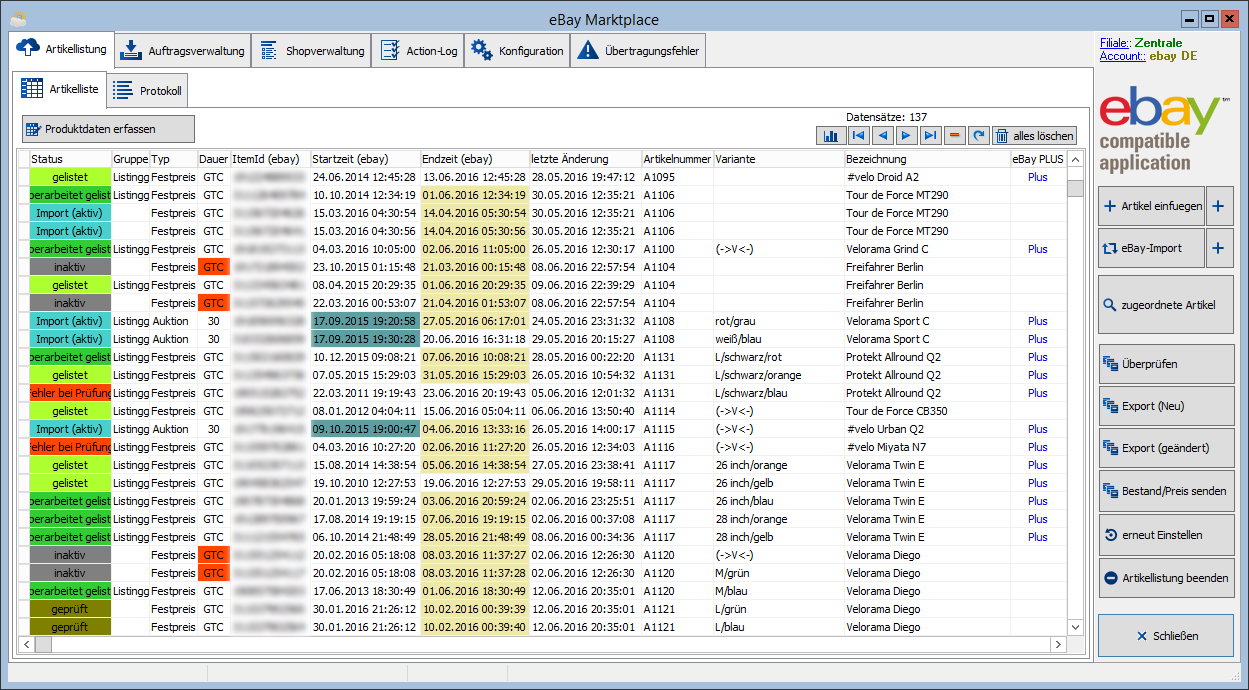The width and height of the screenshot is (1249, 690).
Task: Click 'alles löschen' trash button
Action: [1034, 136]
